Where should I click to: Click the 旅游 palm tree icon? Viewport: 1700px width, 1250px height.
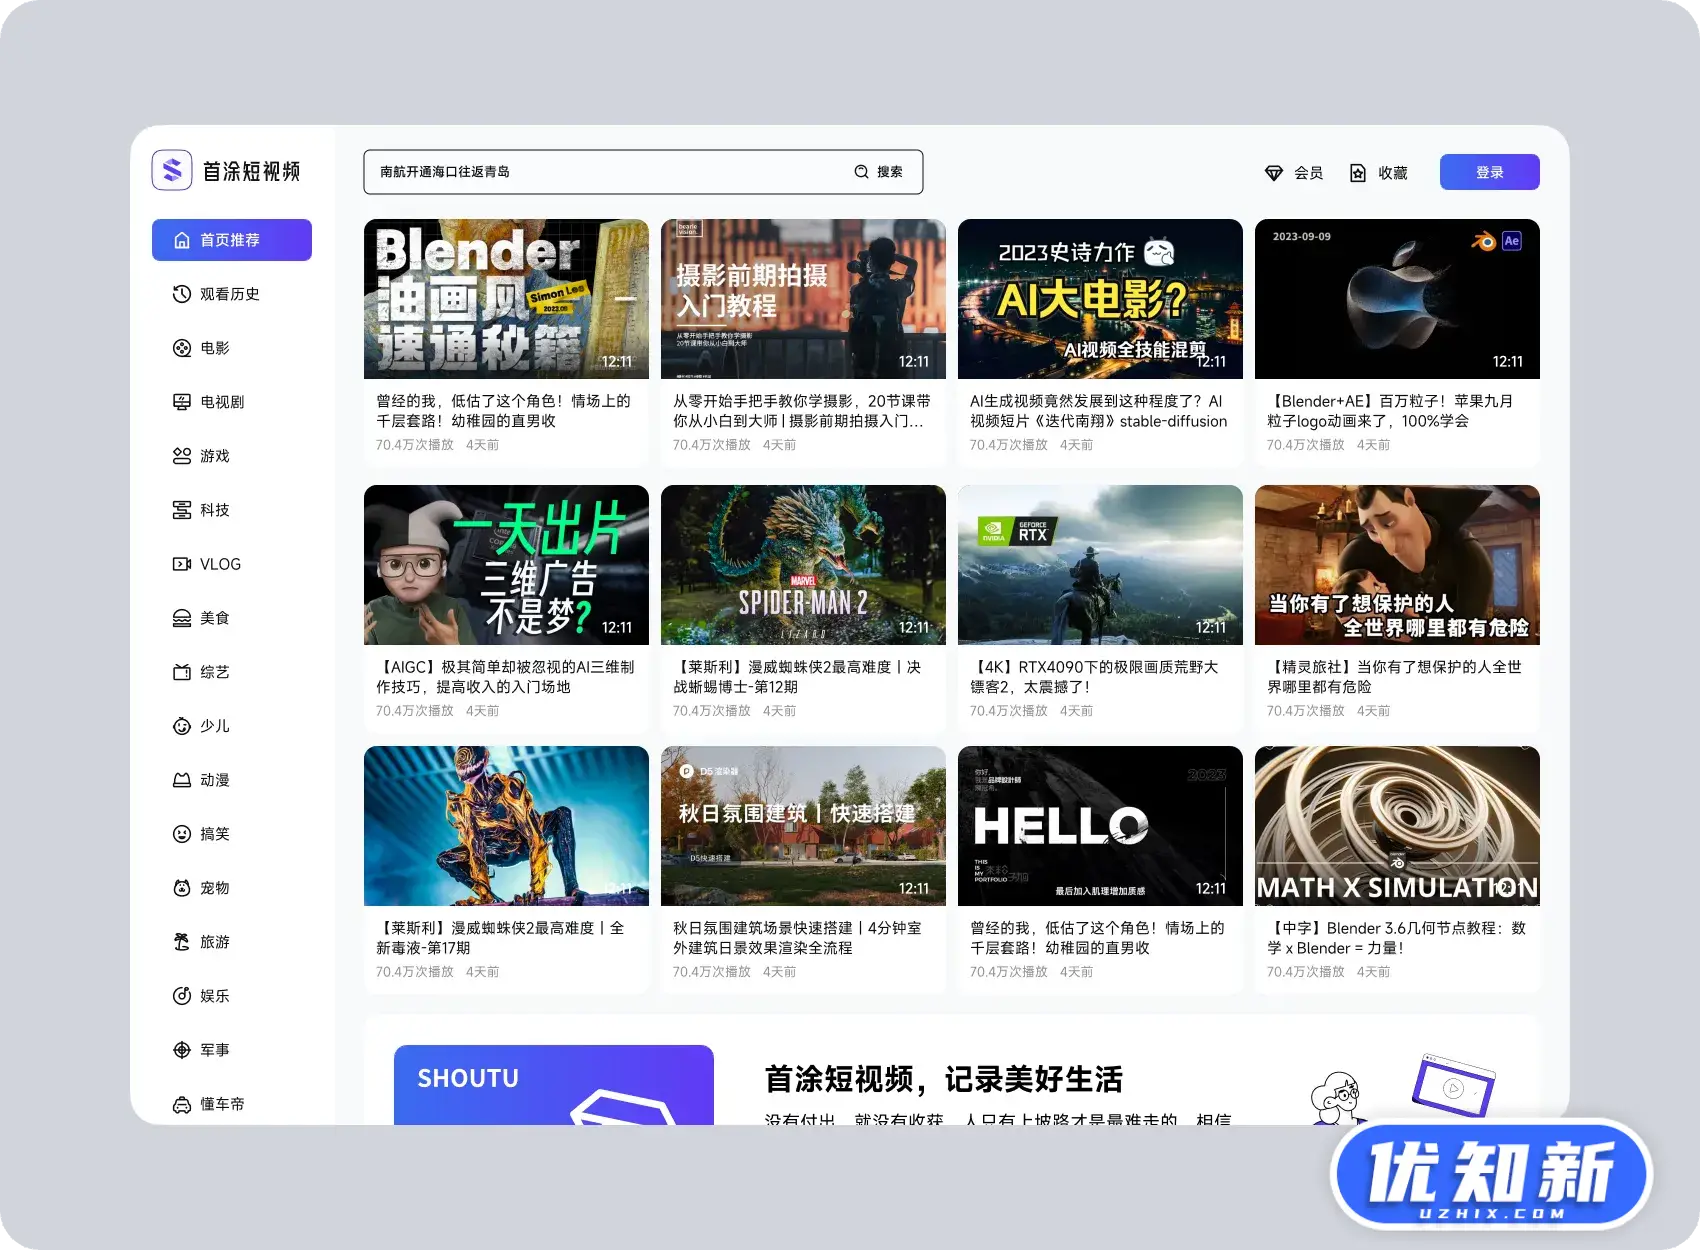[181, 942]
